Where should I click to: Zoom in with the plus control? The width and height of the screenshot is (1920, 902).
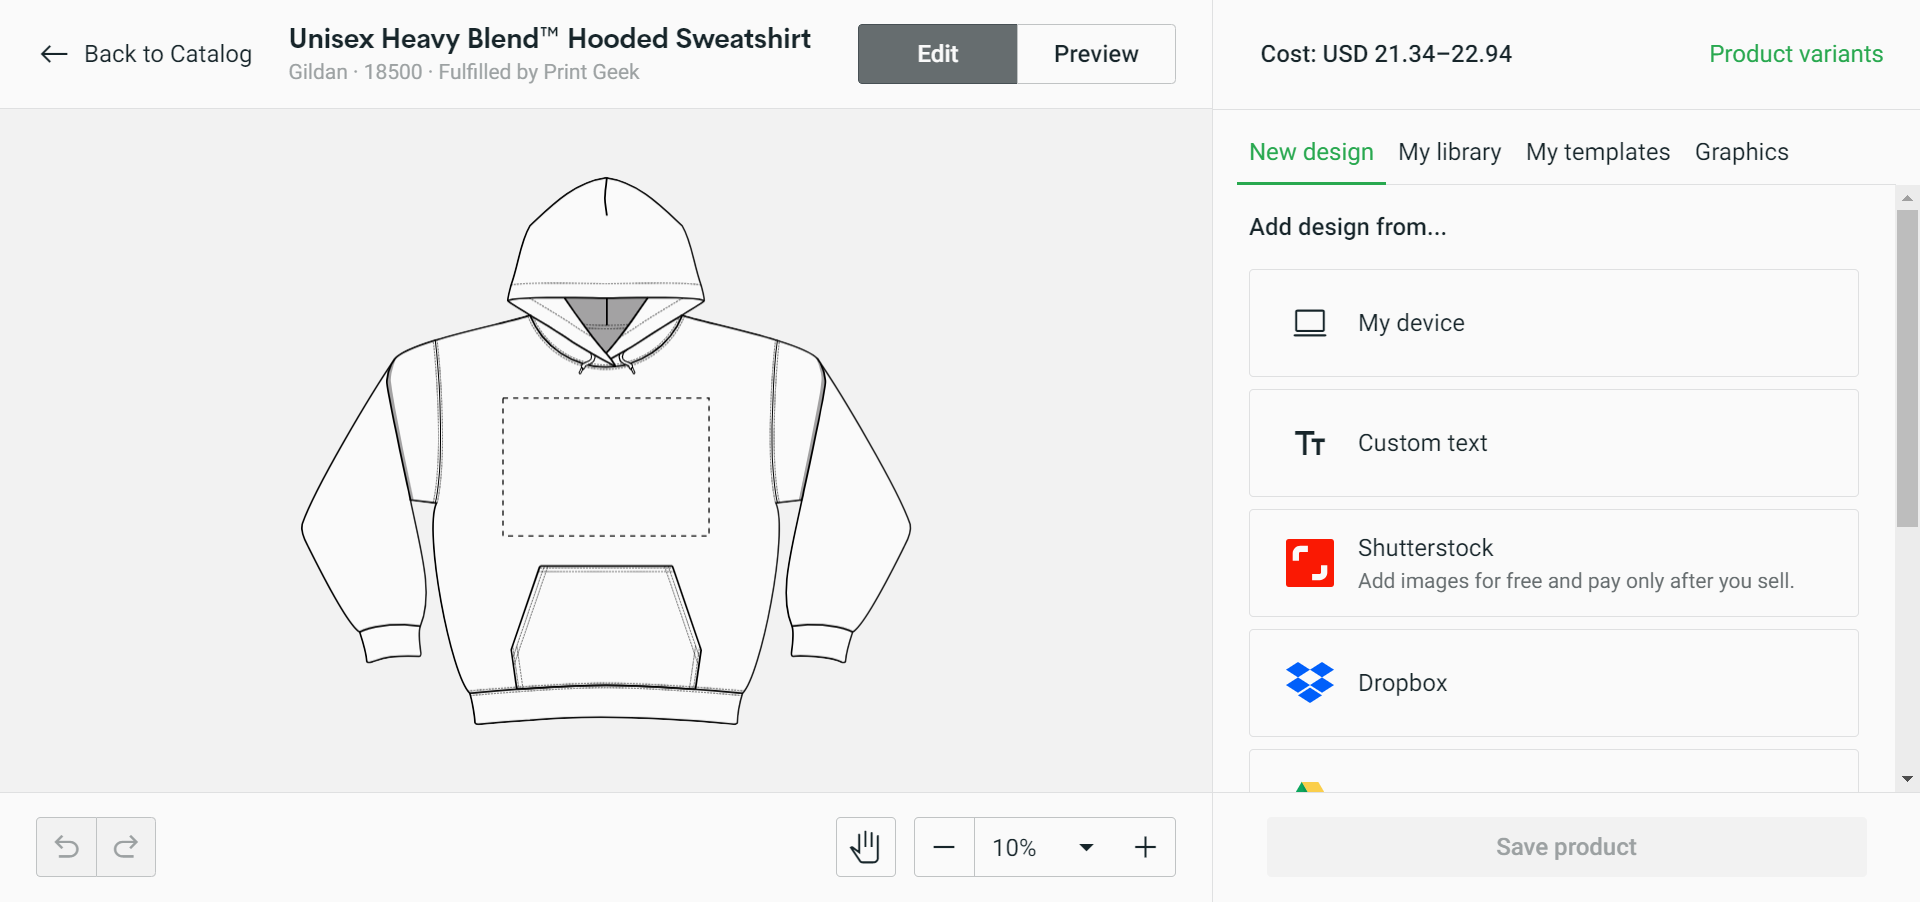click(x=1144, y=847)
